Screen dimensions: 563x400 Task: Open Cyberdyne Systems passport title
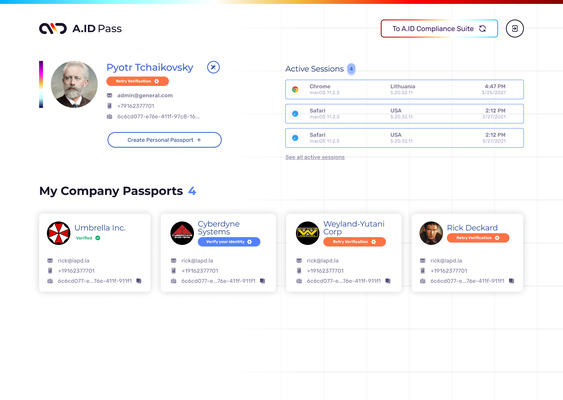(219, 228)
